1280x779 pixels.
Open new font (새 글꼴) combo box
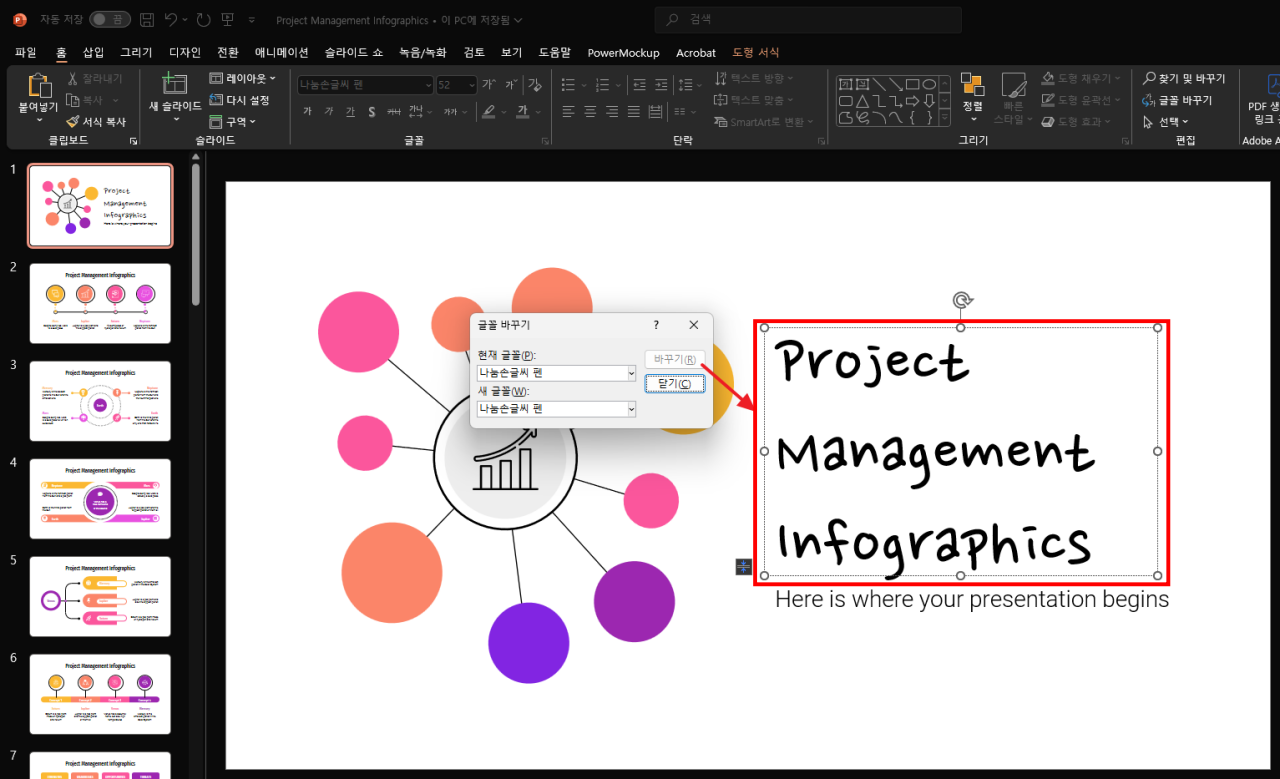click(556, 409)
